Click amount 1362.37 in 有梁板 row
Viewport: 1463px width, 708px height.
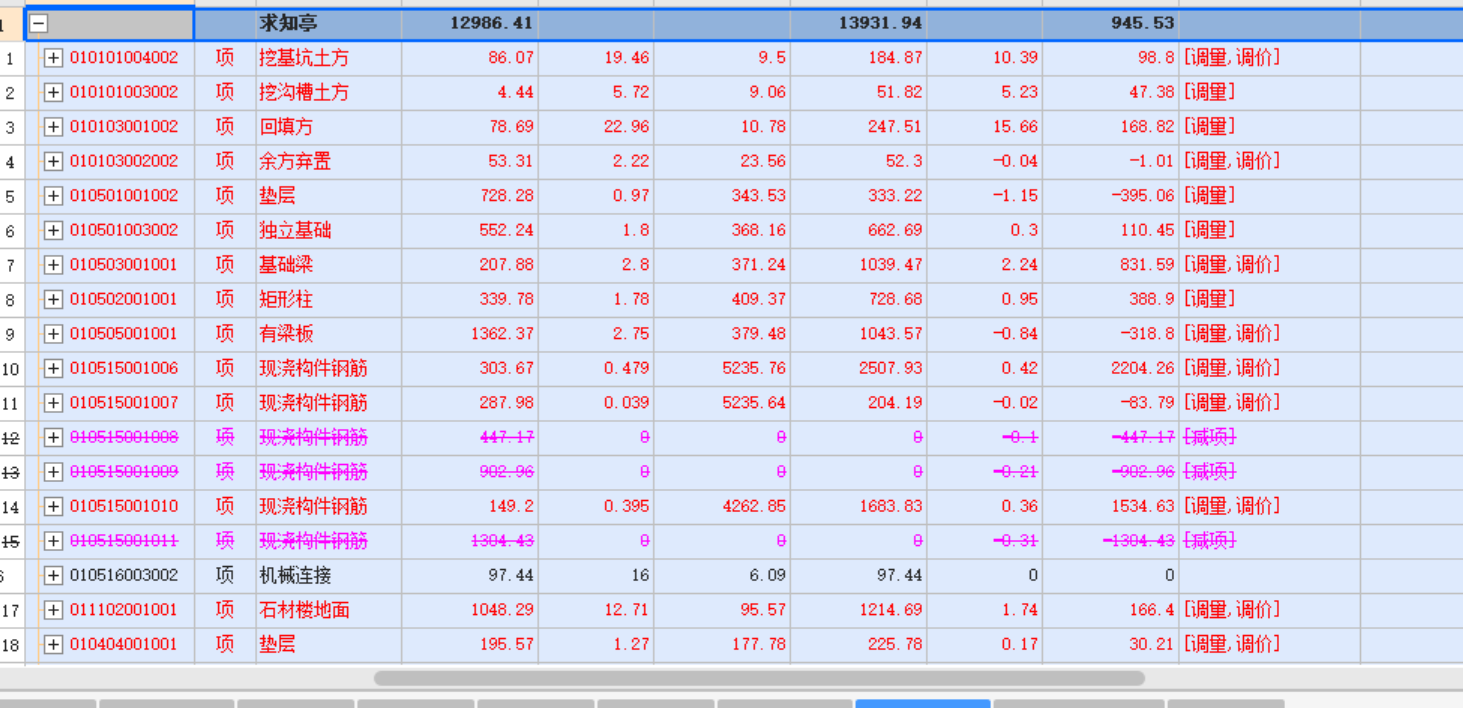point(502,334)
